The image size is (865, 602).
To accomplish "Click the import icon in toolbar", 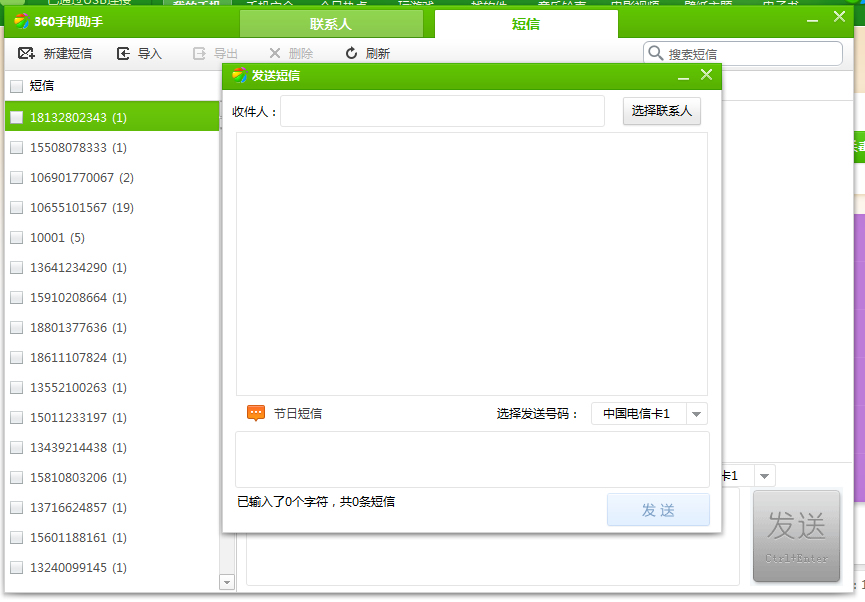I will point(123,53).
